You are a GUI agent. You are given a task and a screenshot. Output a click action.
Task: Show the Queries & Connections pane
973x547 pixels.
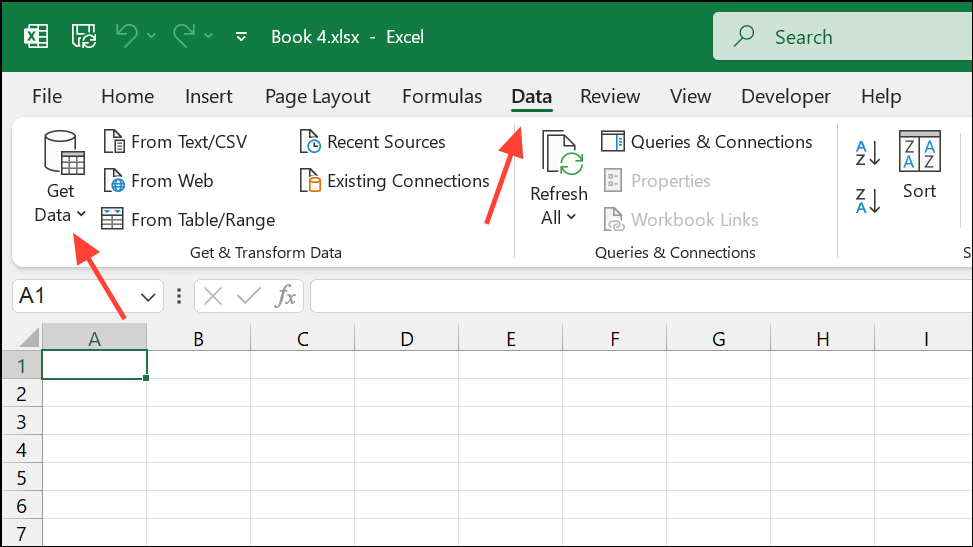coord(706,142)
